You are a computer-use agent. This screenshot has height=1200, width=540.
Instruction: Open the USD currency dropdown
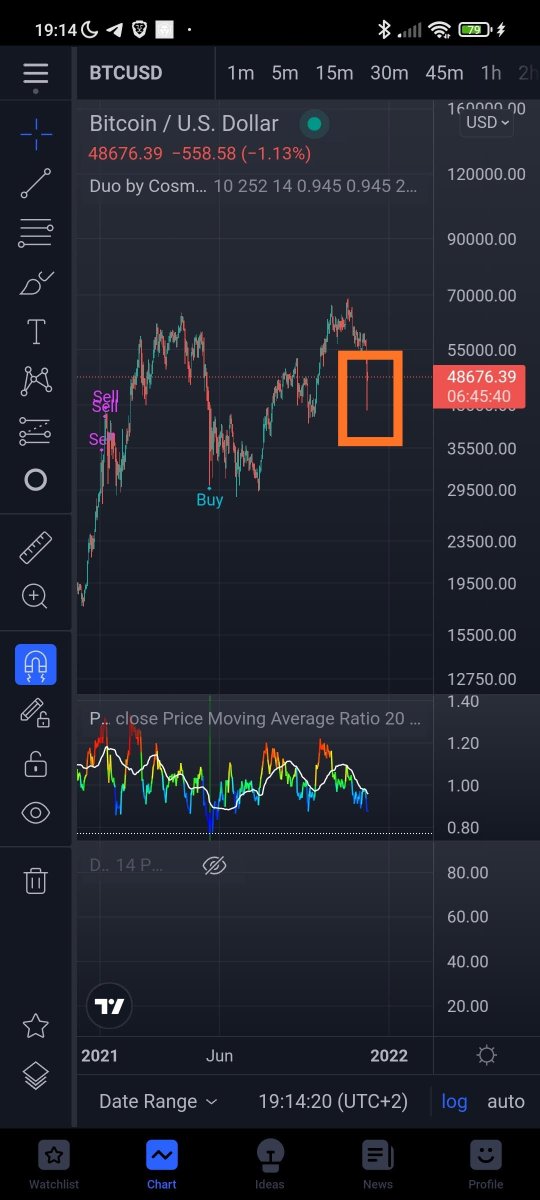pos(488,122)
